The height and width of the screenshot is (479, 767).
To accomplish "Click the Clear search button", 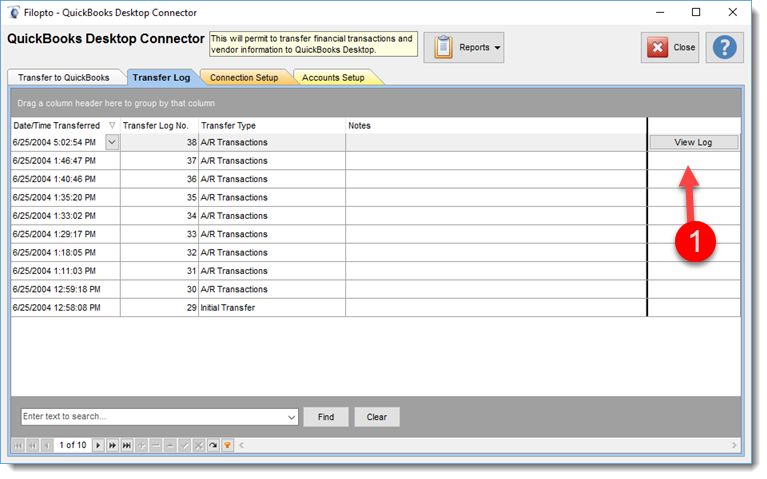I will click(377, 417).
